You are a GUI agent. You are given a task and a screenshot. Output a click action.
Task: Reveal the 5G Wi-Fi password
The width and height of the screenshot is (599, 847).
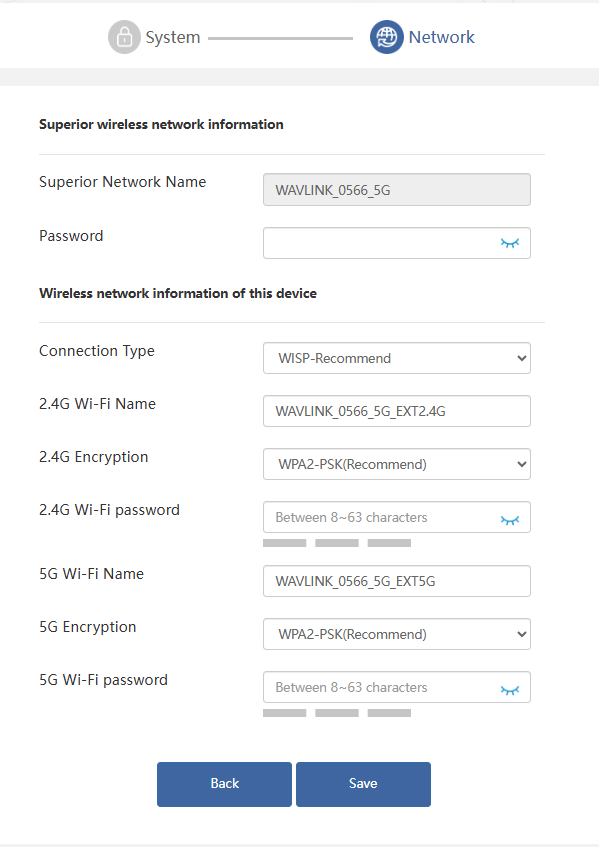(509, 690)
